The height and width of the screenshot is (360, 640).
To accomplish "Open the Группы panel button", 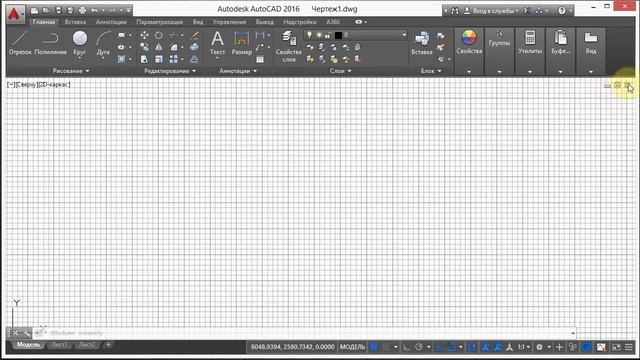I will pos(499,51).
